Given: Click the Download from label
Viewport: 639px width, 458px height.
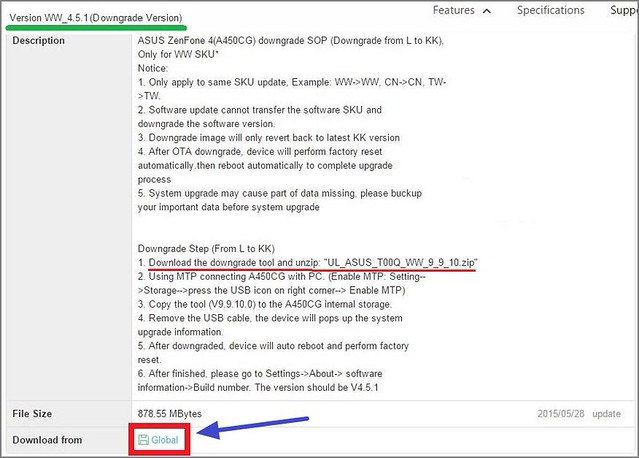Looking at the screenshot, I should [x=47, y=440].
